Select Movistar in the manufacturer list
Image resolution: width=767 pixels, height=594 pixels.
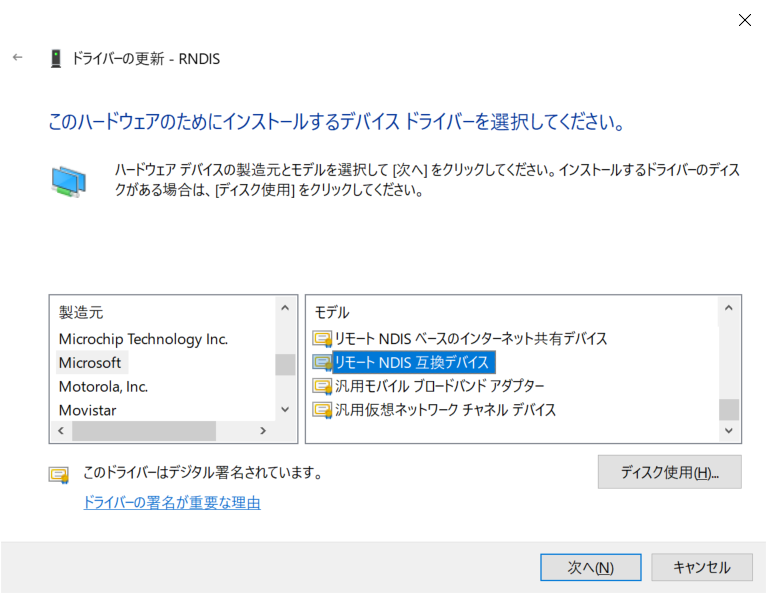pos(87,410)
